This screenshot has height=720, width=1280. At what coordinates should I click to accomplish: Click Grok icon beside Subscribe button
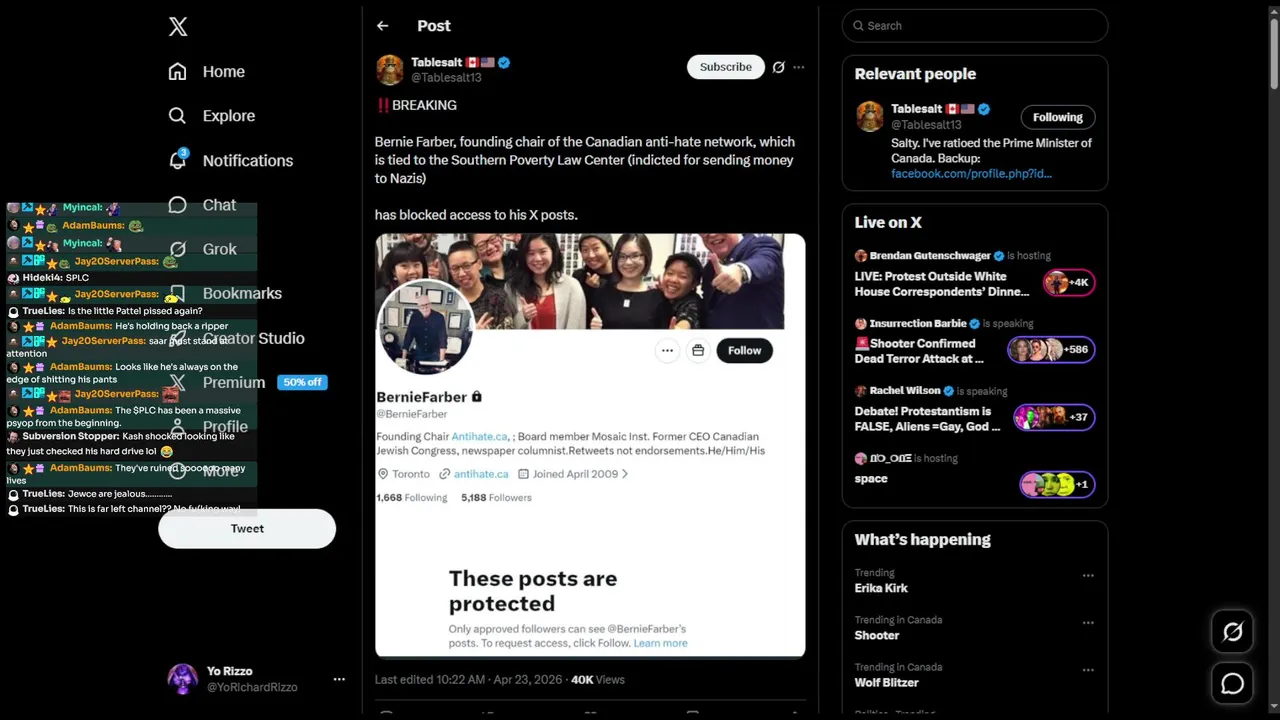pyautogui.click(x=778, y=67)
